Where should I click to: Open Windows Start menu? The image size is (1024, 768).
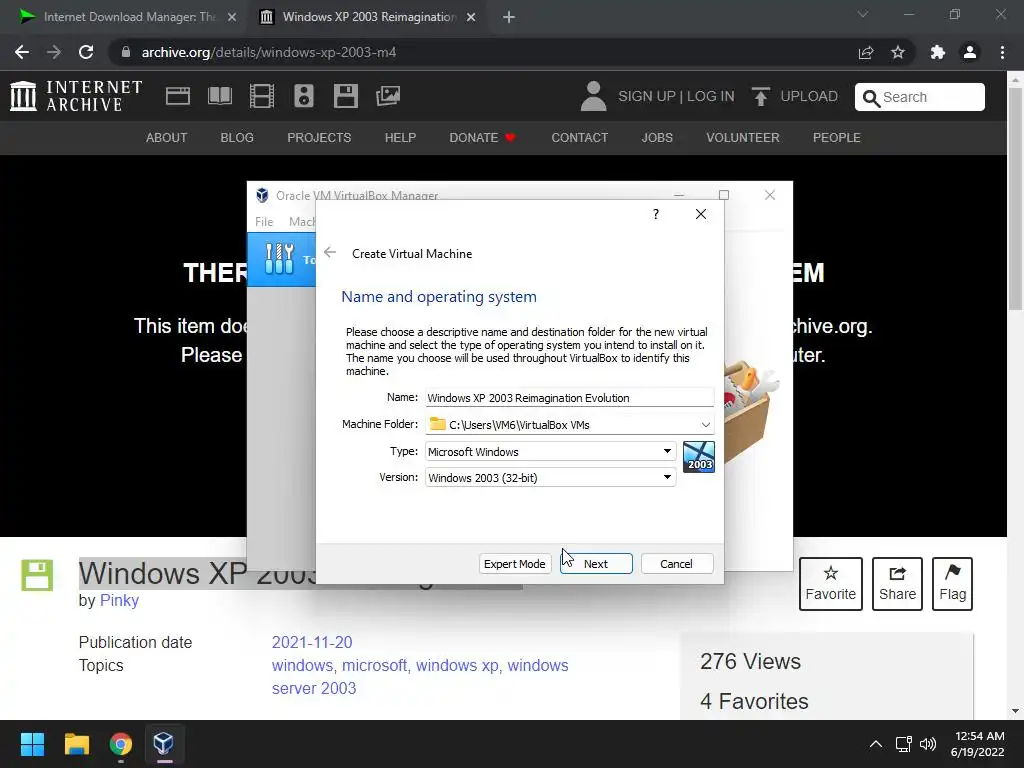[32, 744]
